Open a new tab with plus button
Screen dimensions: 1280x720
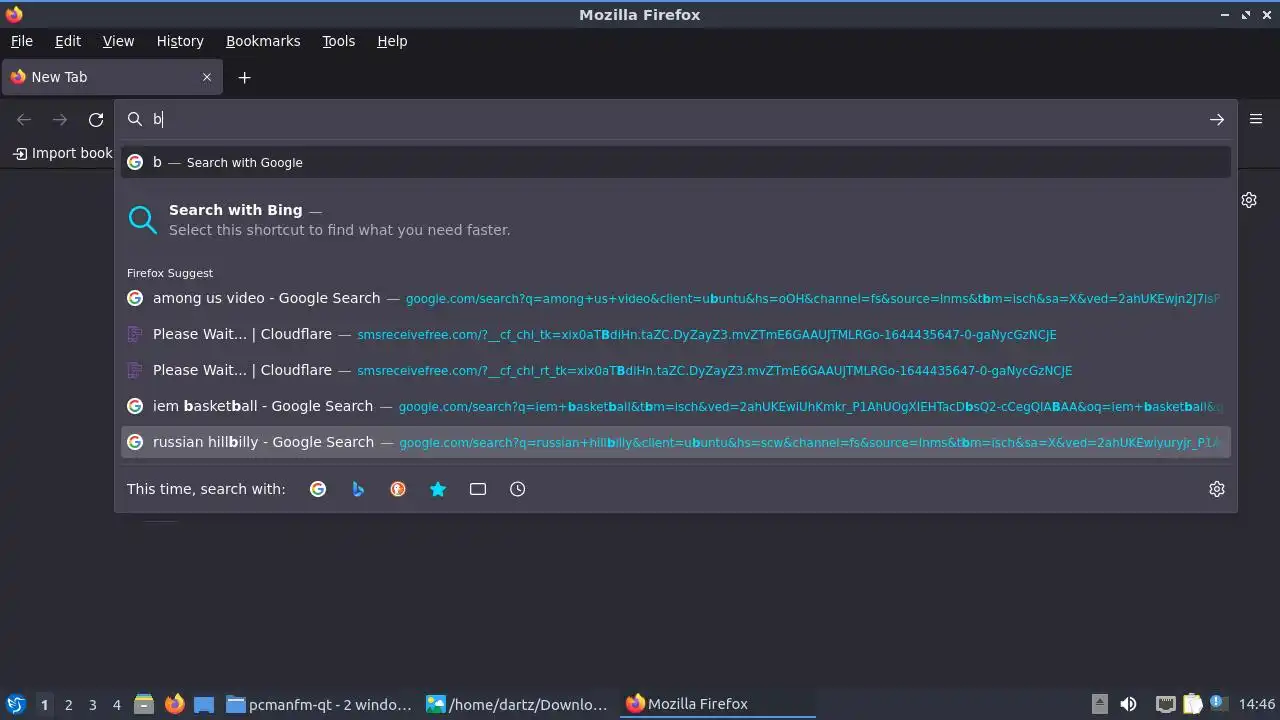coord(244,77)
